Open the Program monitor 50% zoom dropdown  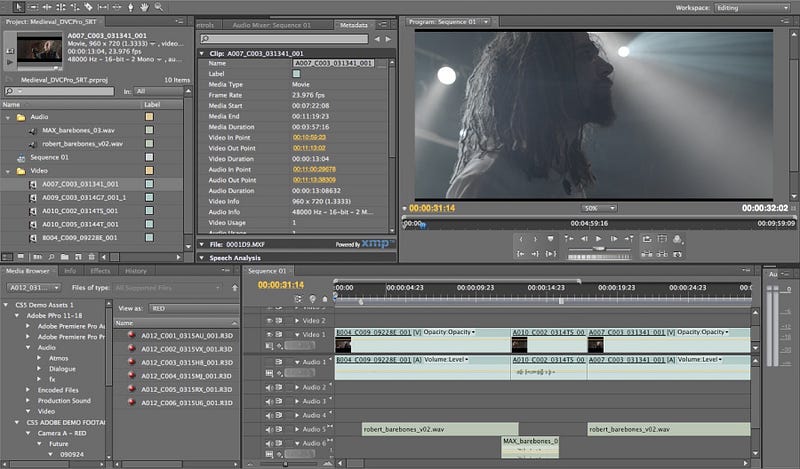click(x=598, y=208)
